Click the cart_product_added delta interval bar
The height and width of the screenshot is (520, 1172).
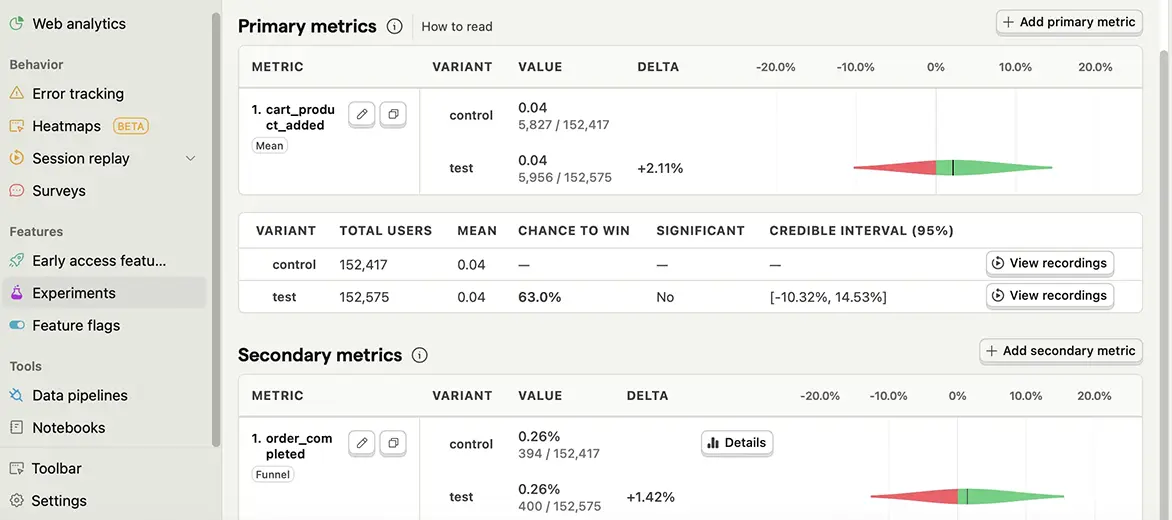tap(953, 168)
